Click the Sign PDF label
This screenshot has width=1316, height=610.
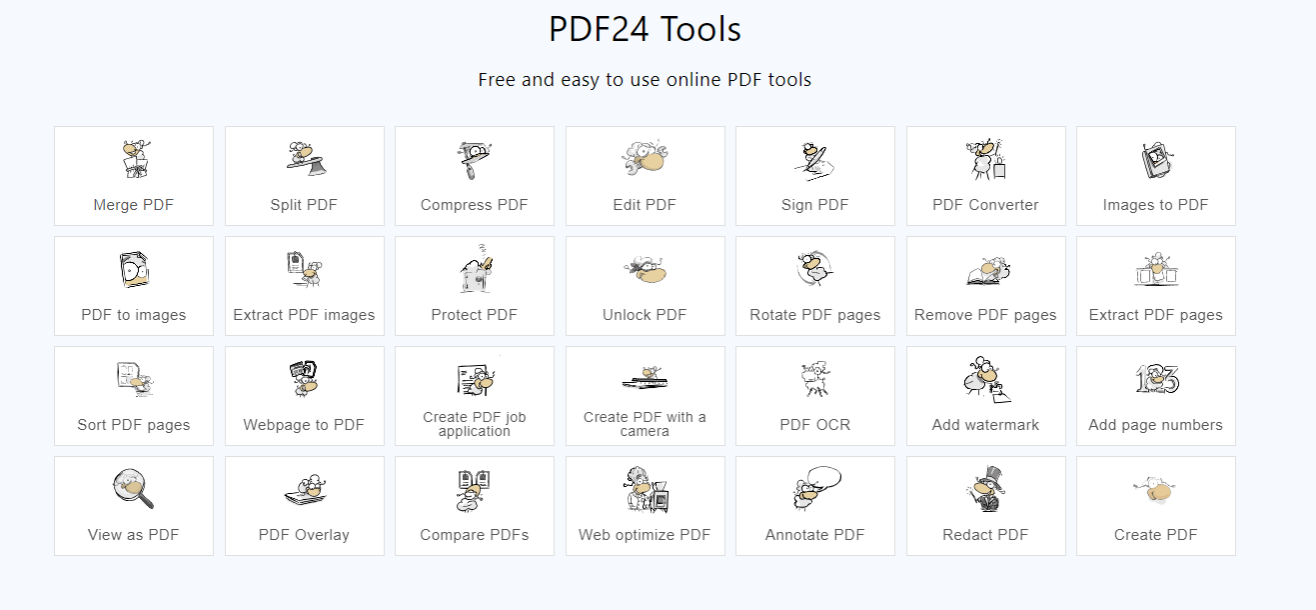coord(815,205)
